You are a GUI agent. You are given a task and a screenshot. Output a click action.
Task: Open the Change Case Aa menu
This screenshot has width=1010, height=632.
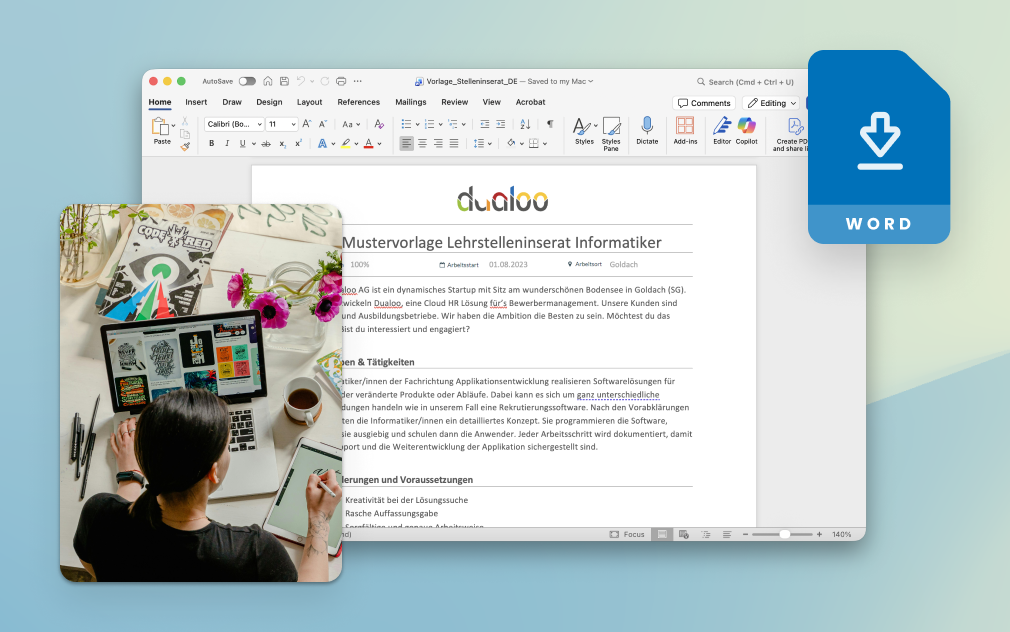pos(351,124)
